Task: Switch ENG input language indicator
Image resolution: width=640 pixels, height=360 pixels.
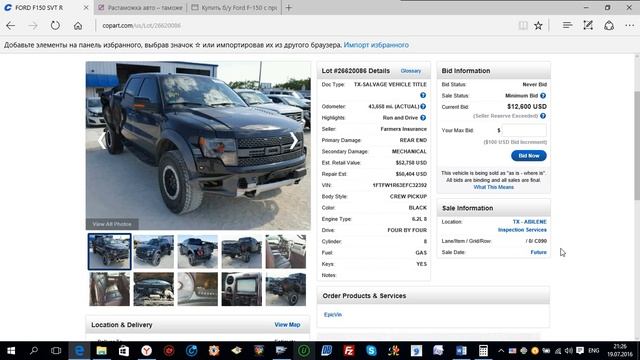Action: tap(593, 351)
